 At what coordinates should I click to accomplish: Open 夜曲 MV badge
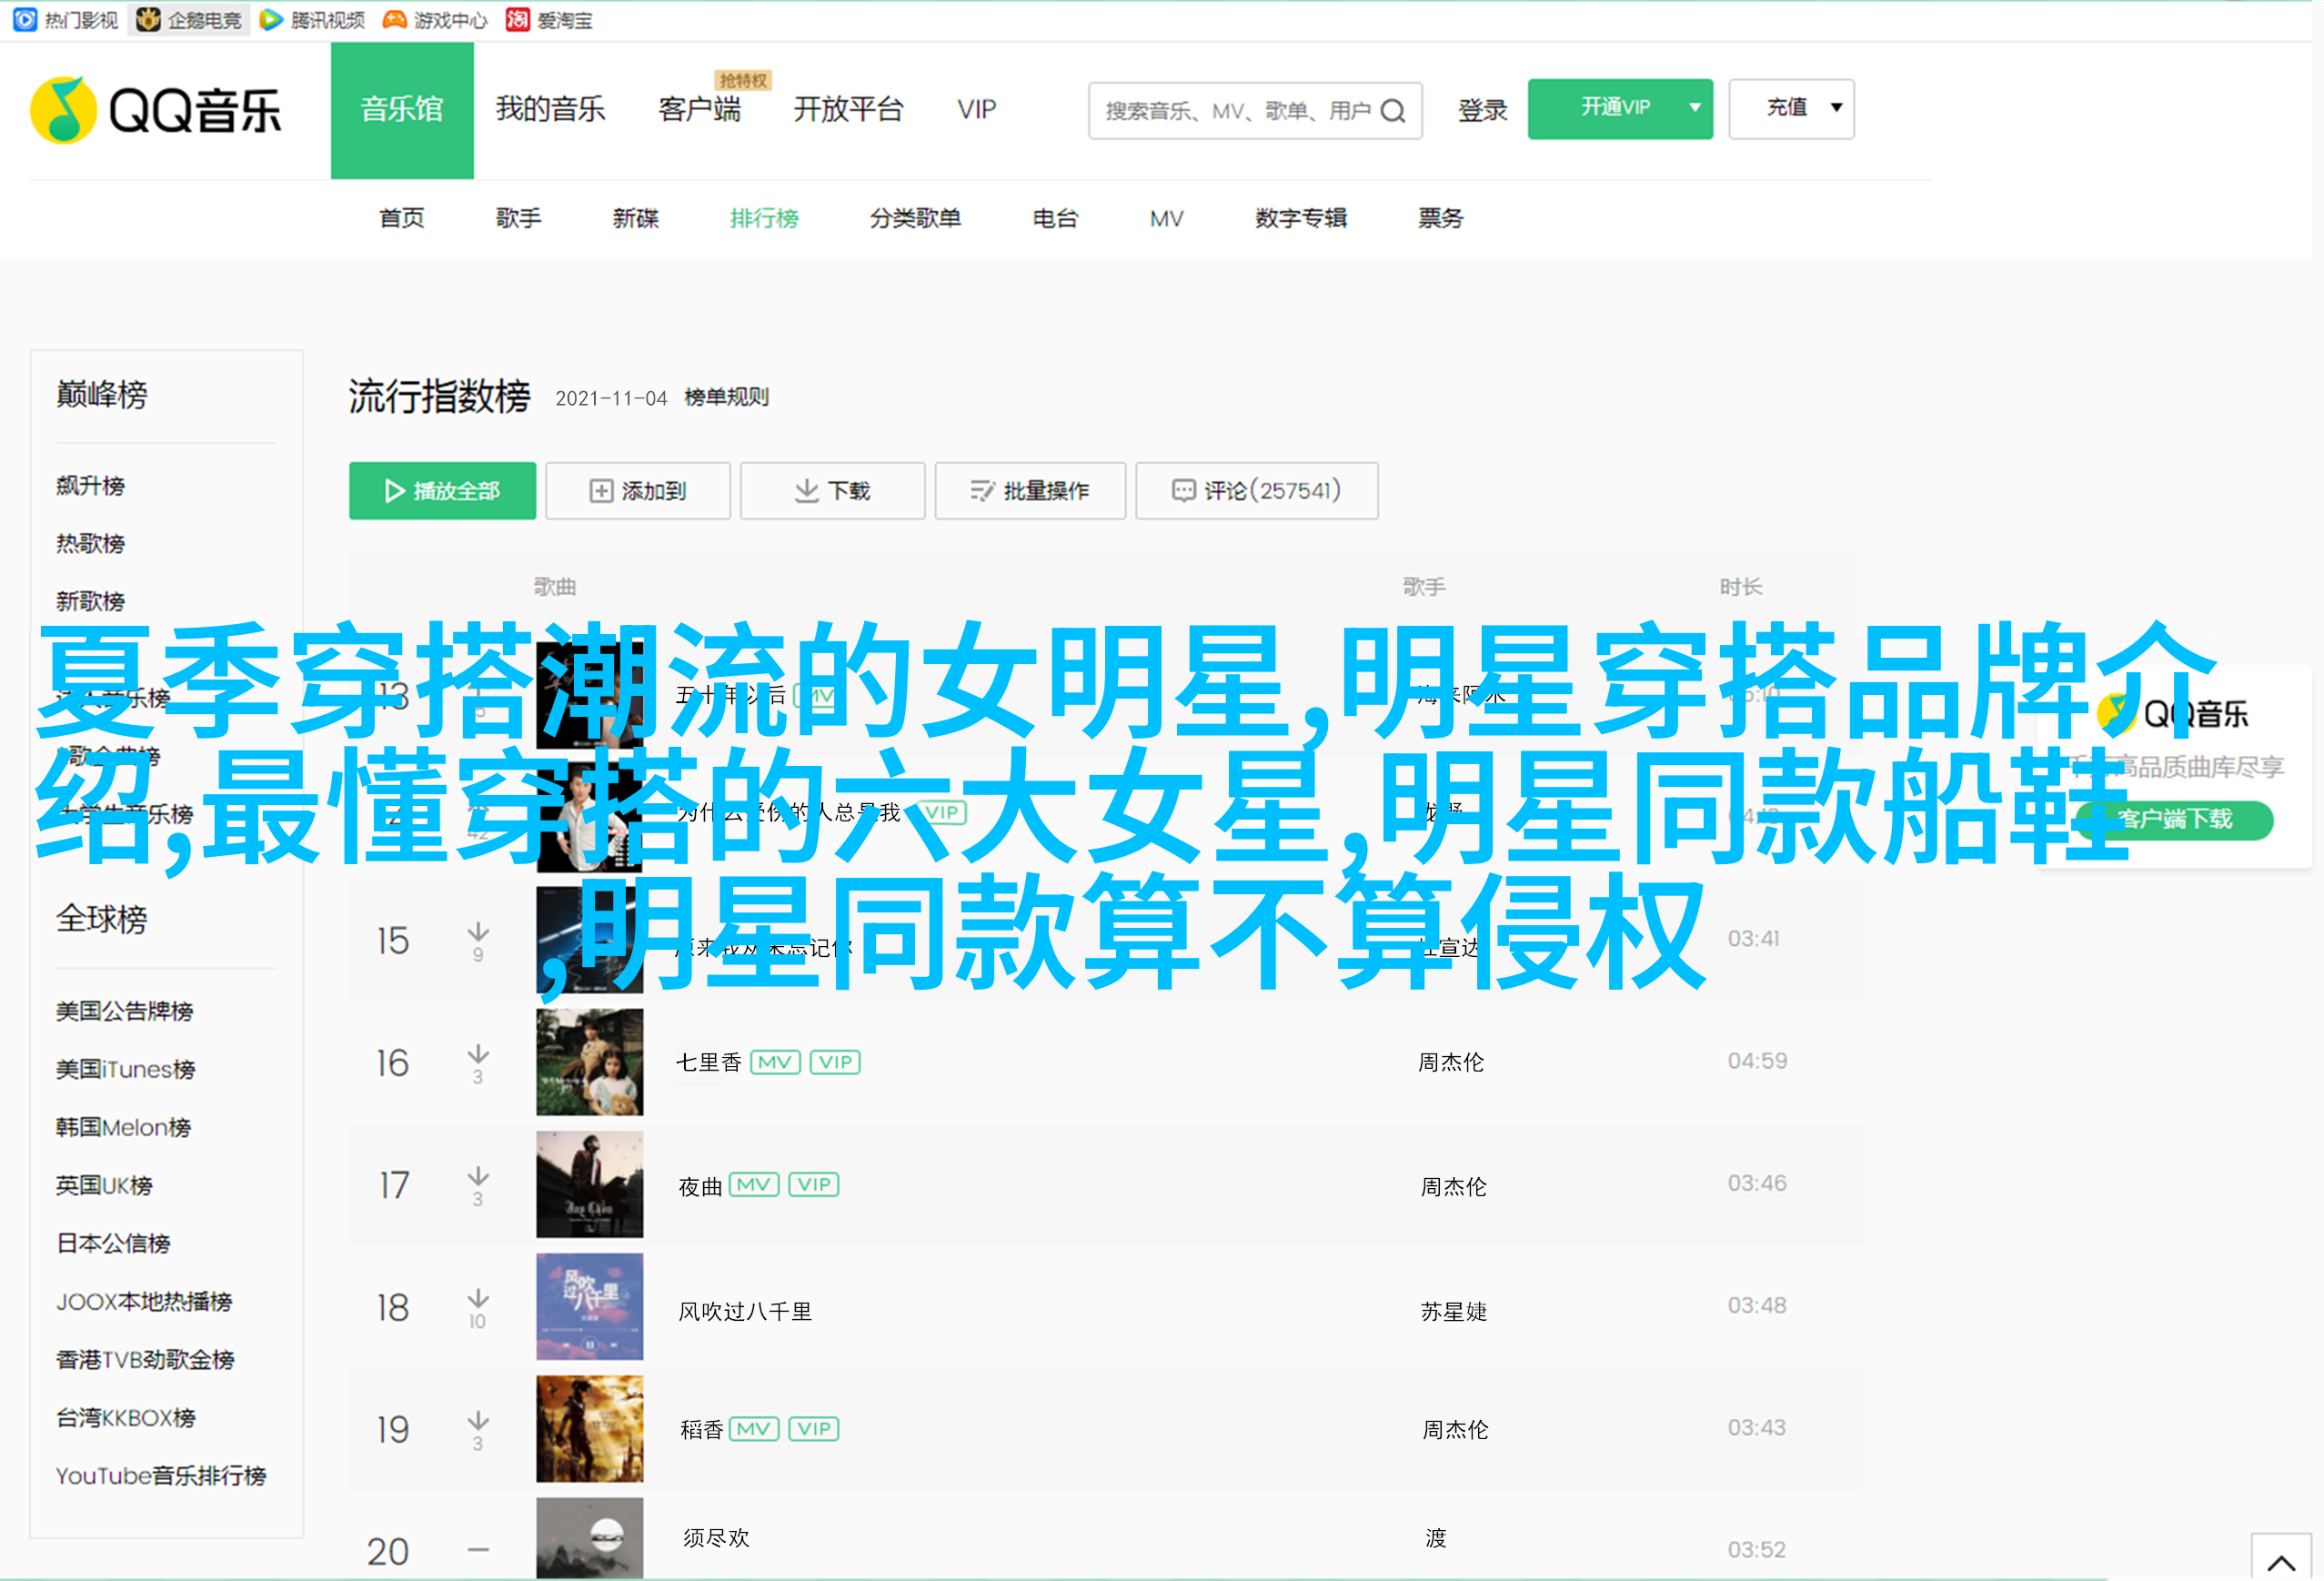coord(754,1185)
